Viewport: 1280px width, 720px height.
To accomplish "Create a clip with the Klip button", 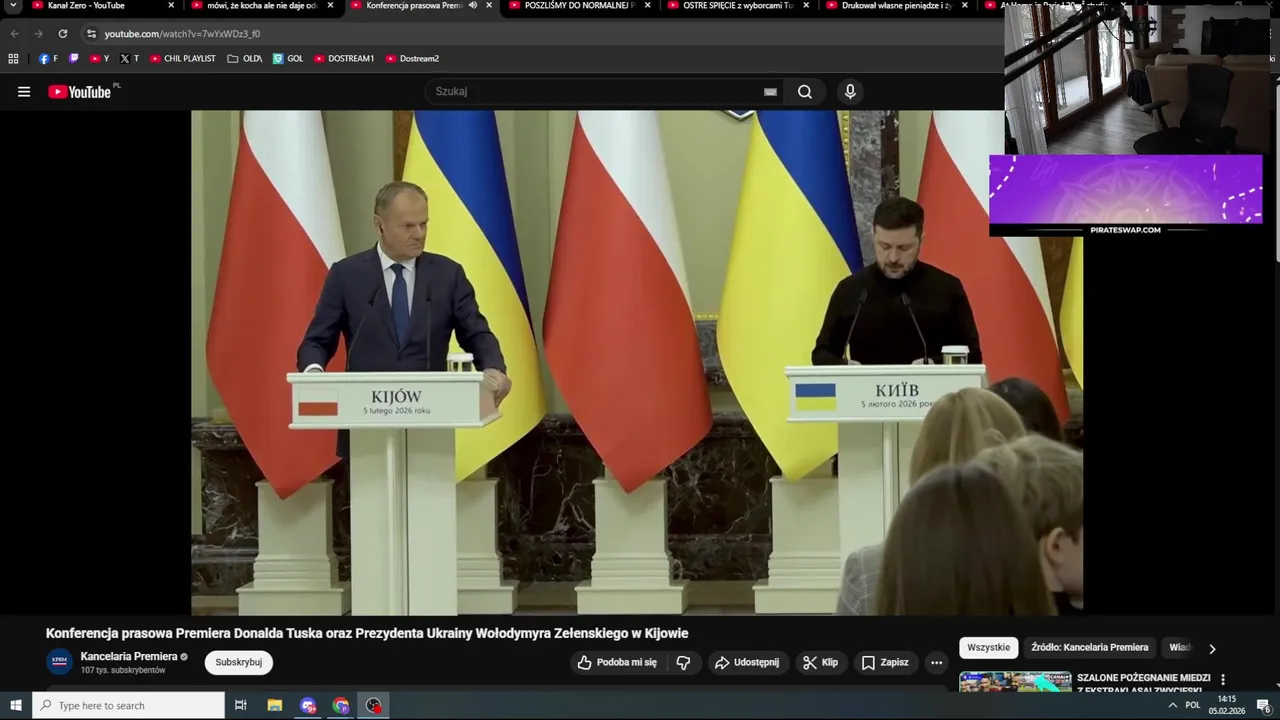I will (x=819, y=662).
